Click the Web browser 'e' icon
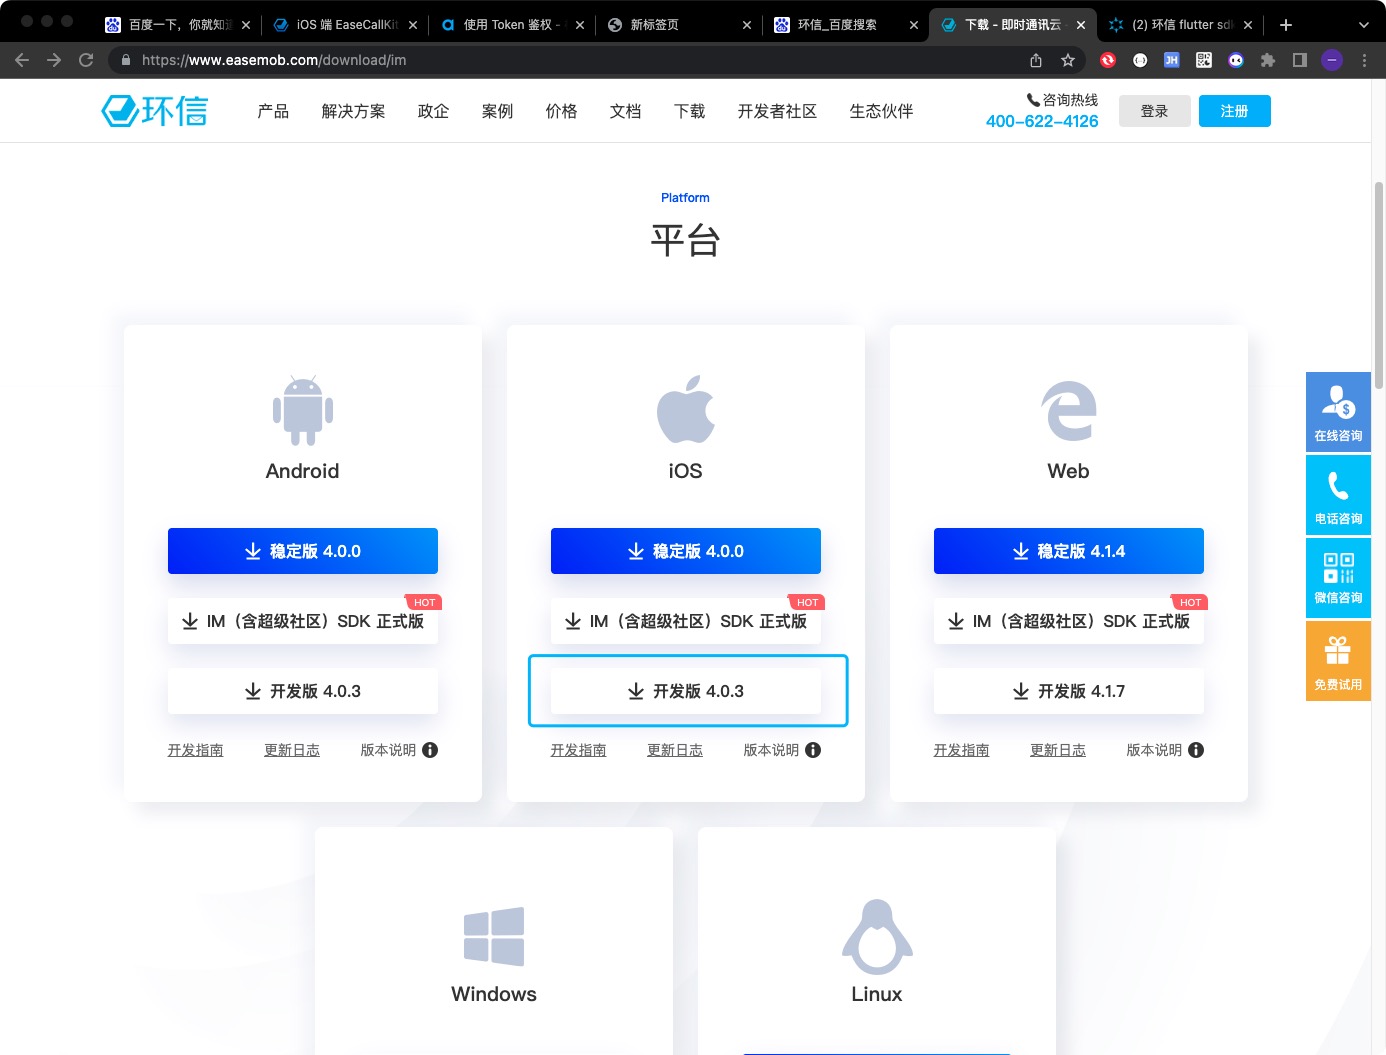1386x1055 pixels. 1069,410
